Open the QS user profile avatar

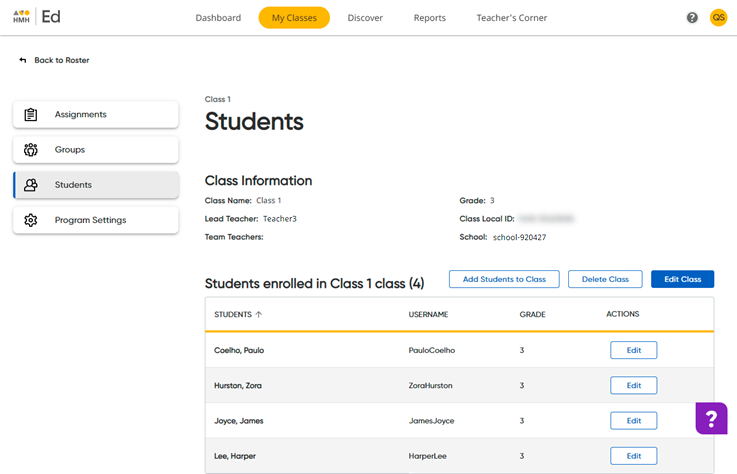(718, 17)
